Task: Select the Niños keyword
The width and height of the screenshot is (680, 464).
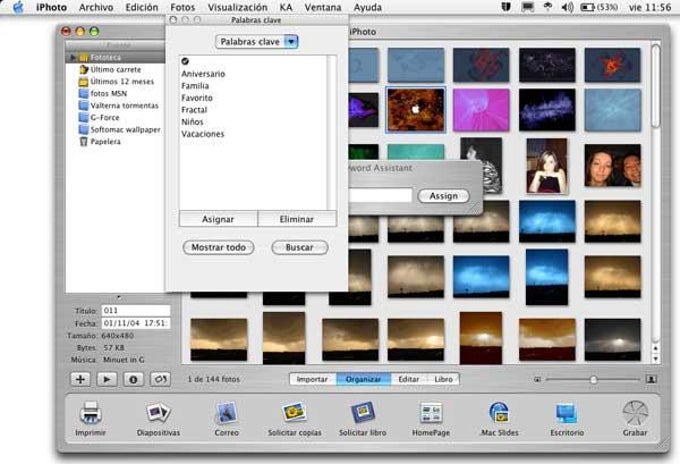Action: coord(192,122)
